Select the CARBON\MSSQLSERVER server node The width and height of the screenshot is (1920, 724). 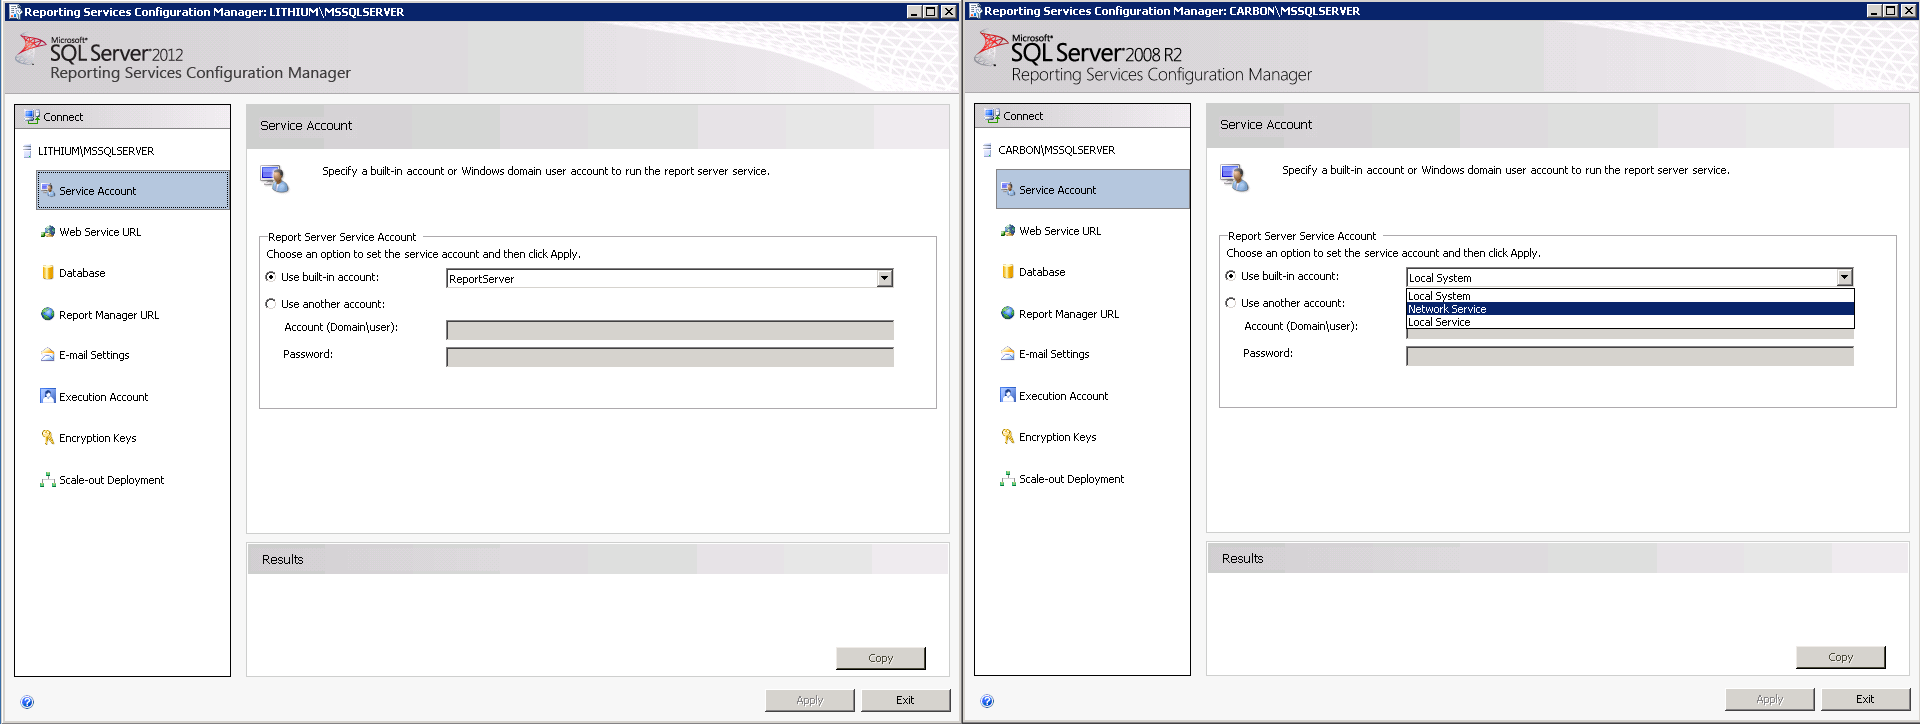[1056, 150]
